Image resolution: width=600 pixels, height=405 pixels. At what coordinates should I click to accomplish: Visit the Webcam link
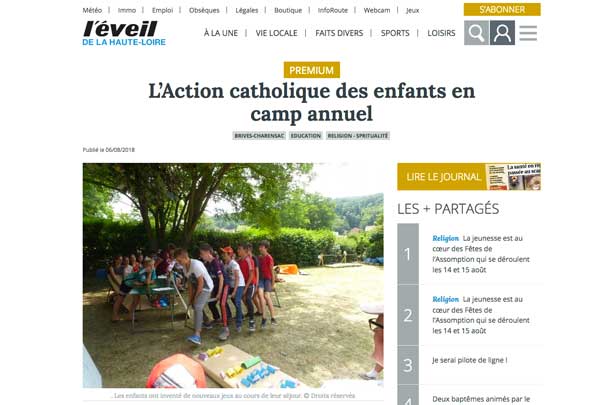pyautogui.click(x=377, y=10)
